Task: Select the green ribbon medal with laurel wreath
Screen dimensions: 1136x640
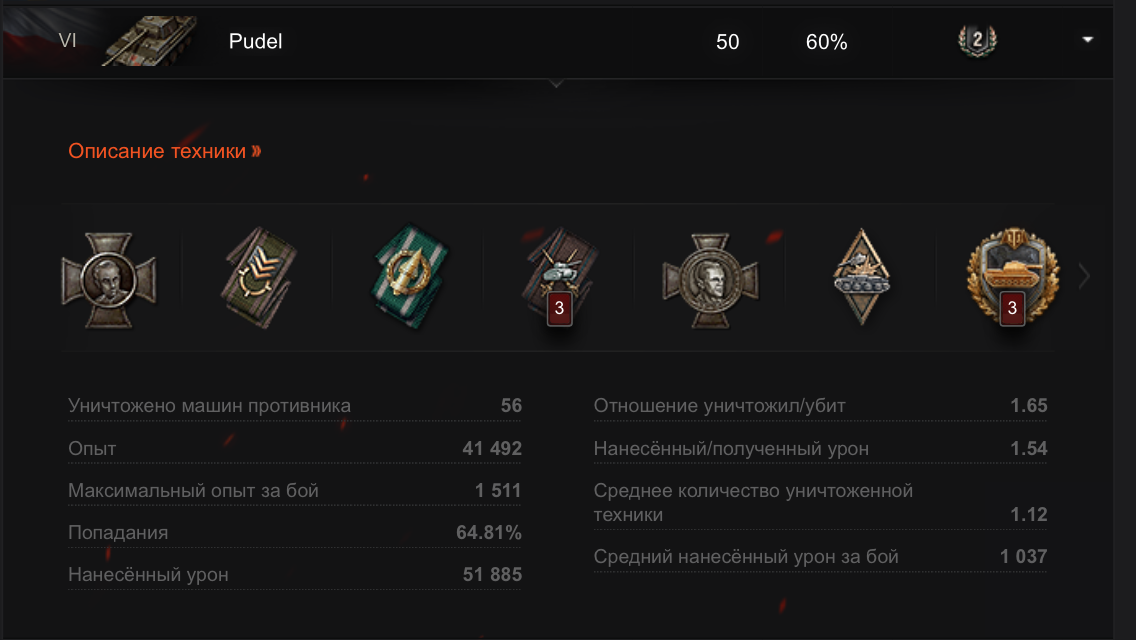Action: 410,275
